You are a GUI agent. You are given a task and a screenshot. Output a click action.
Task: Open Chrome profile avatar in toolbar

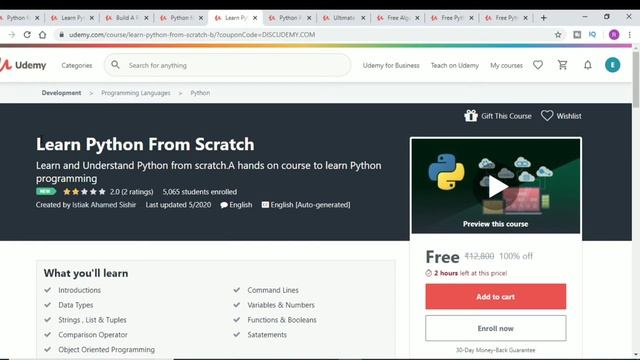click(614, 35)
